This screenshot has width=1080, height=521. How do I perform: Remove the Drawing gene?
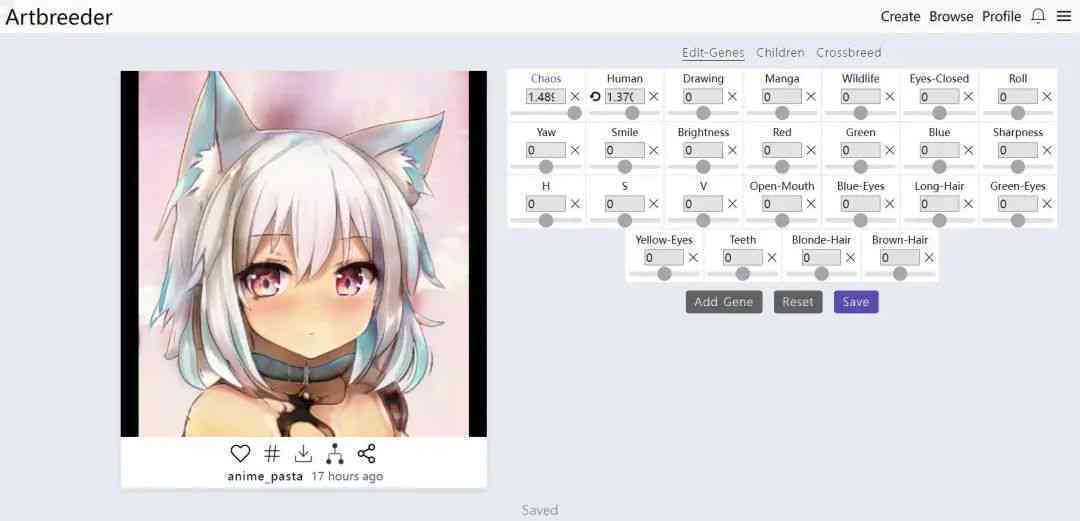pos(732,96)
